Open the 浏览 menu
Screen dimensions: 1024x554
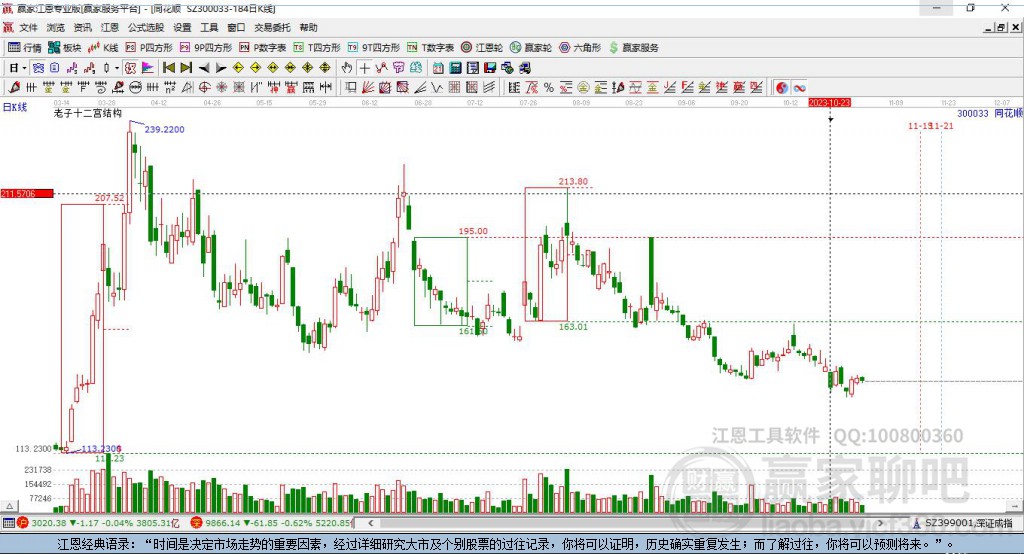pyautogui.click(x=56, y=27)
